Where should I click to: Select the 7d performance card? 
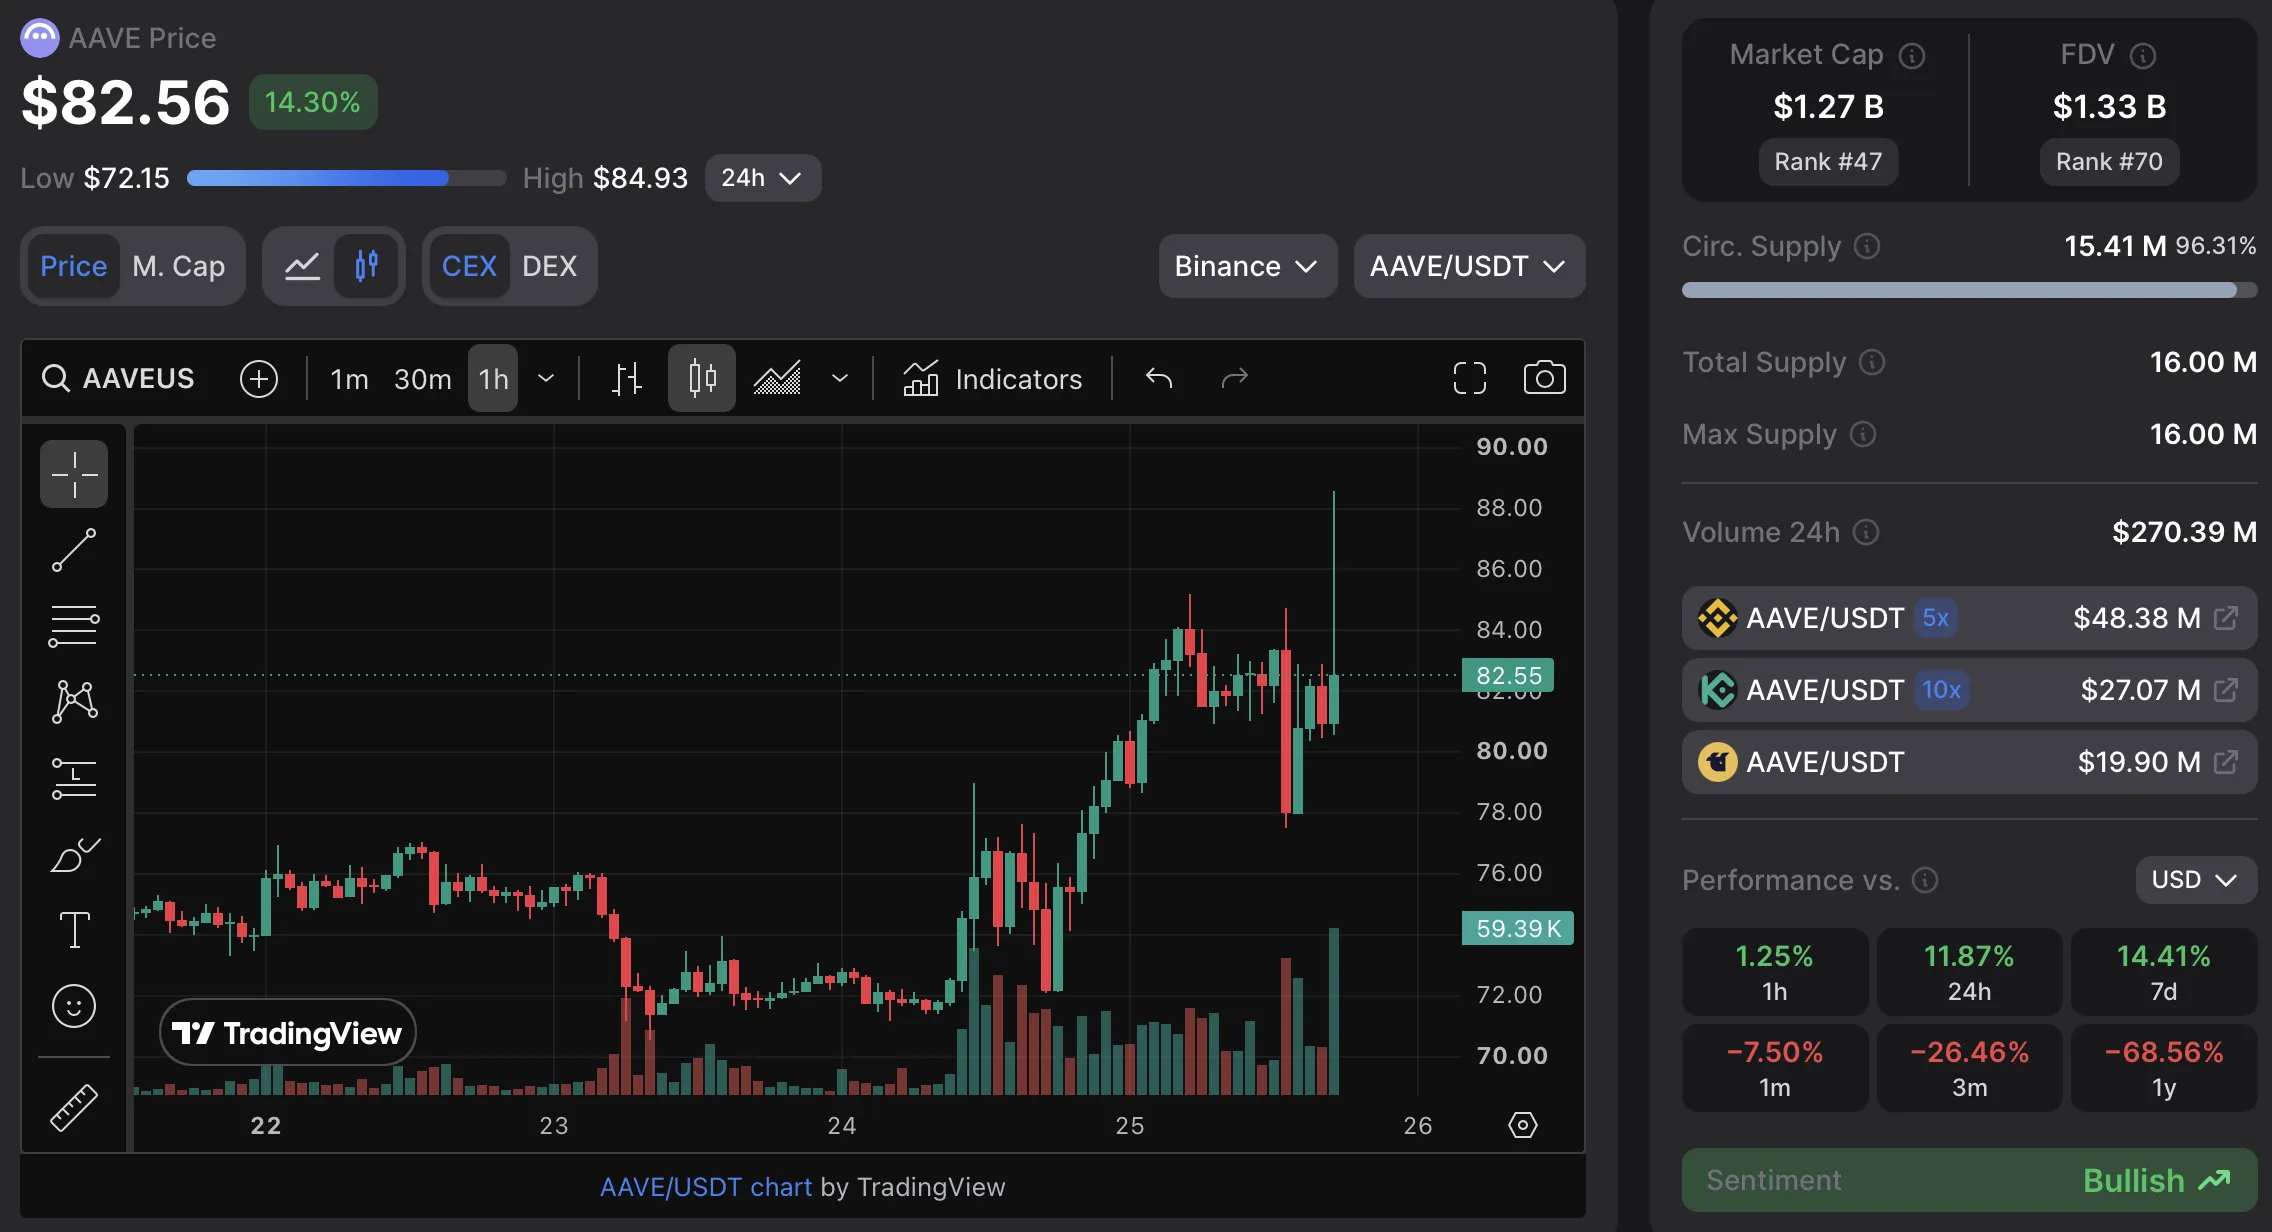(x=2164, y=972)
